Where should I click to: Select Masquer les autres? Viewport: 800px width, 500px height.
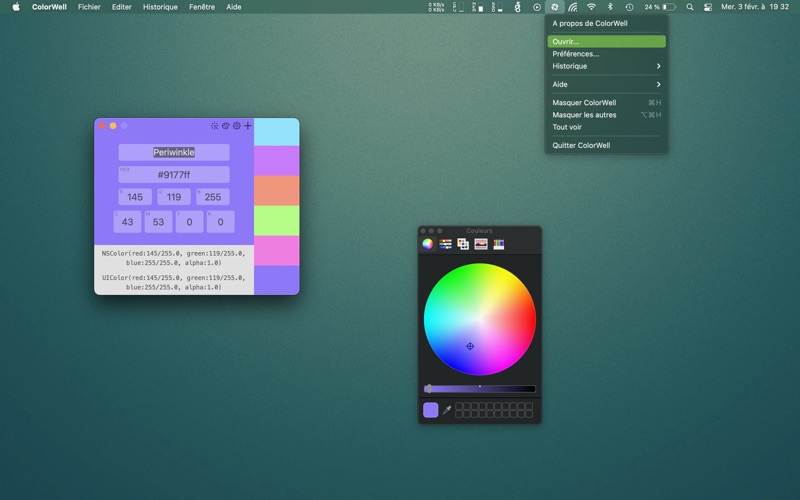click(607, 115)
